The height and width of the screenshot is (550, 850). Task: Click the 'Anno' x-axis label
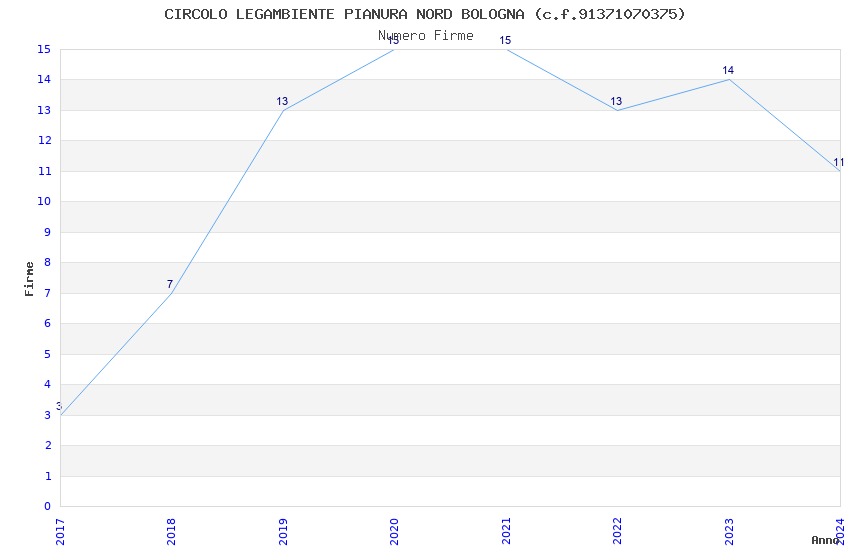(x=825, y=540)
